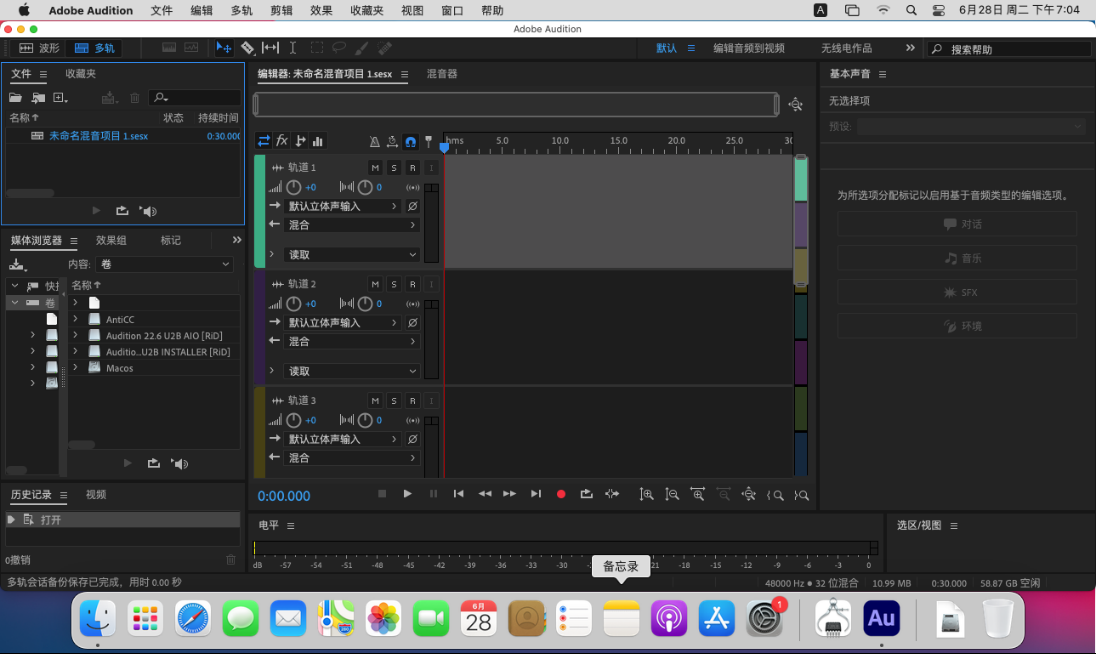
Task: Show the EQ track view
Action: tap(318, 141)
